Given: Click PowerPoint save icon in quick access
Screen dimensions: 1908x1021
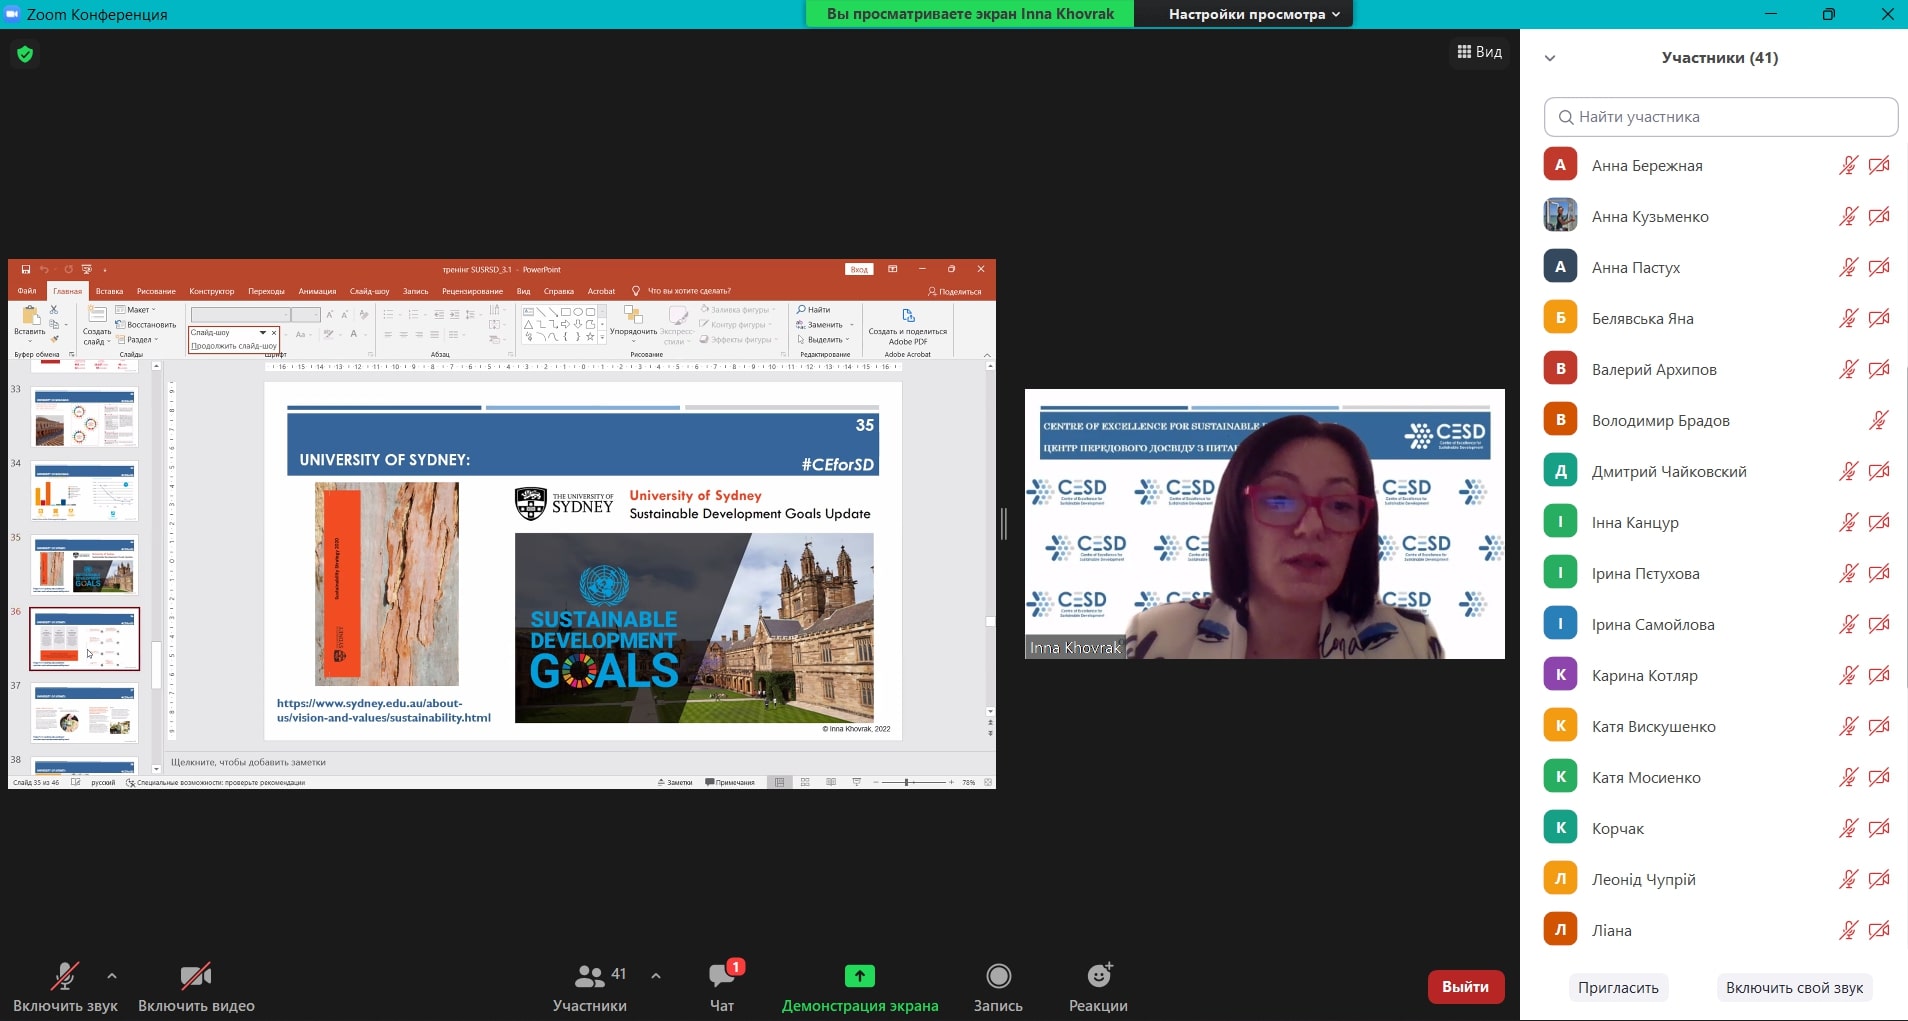Looking at the screenshot, I should click(25, 269).
